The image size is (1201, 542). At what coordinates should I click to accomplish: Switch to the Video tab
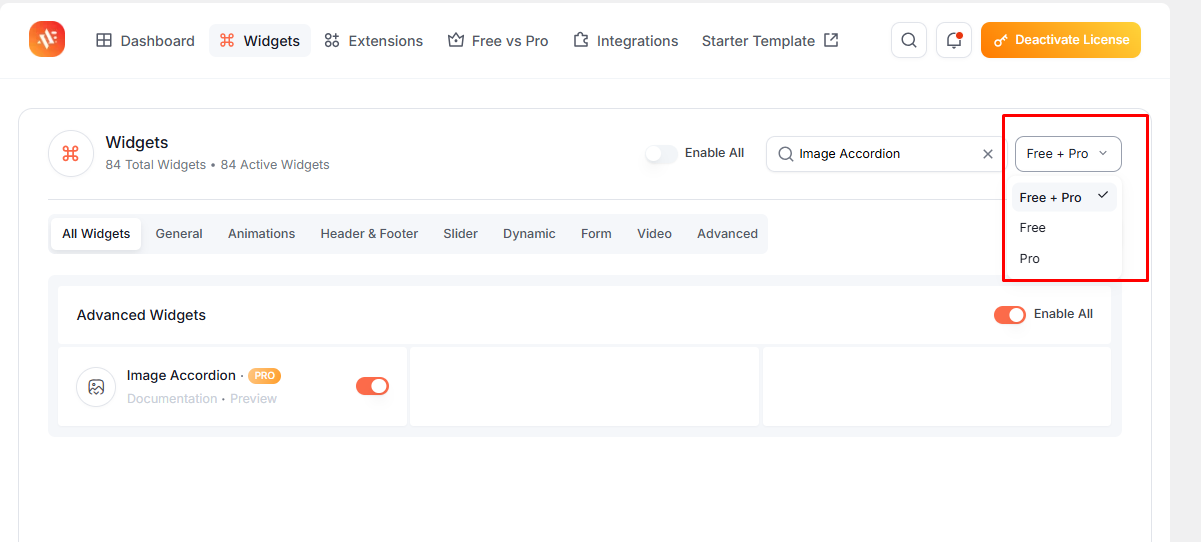[654, 234]
